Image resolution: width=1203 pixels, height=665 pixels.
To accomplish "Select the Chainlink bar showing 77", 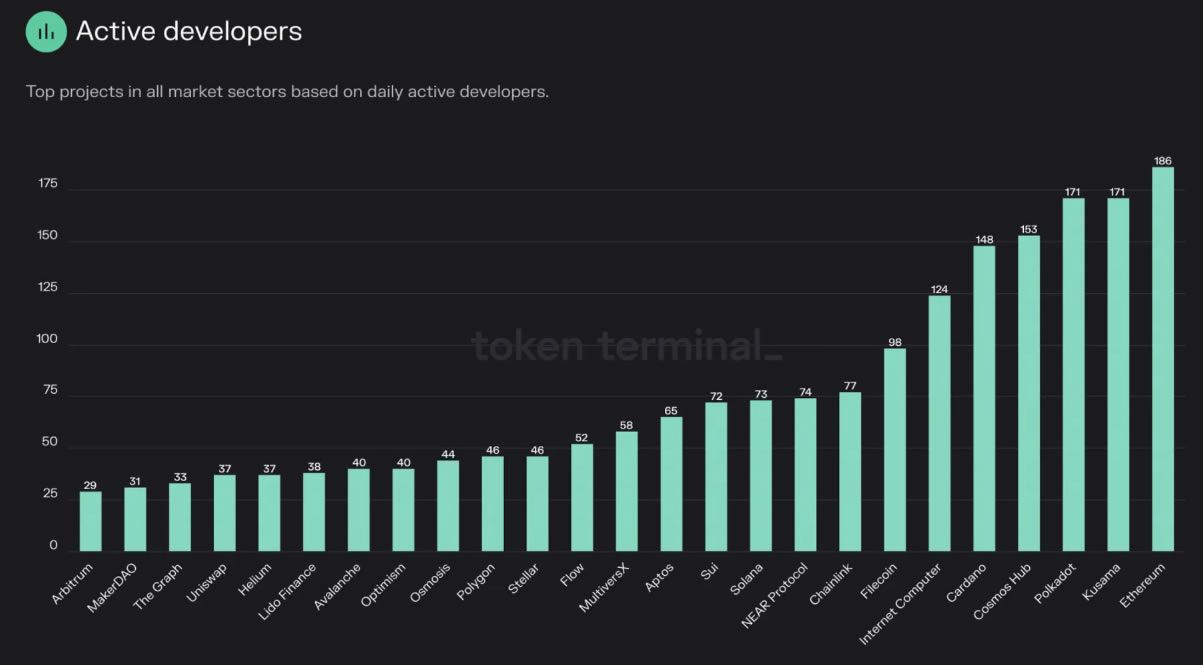I will point(850,472).
